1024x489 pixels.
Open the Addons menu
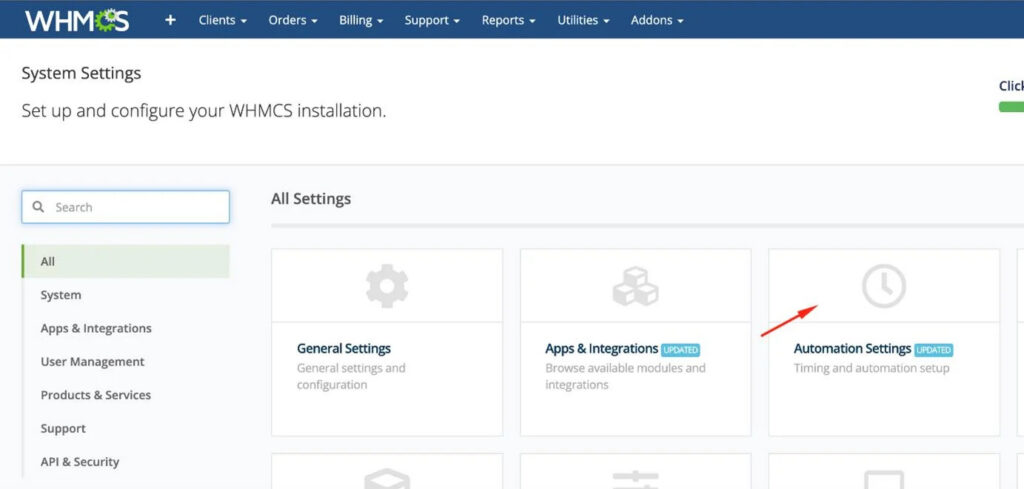[x=657, y=20]
